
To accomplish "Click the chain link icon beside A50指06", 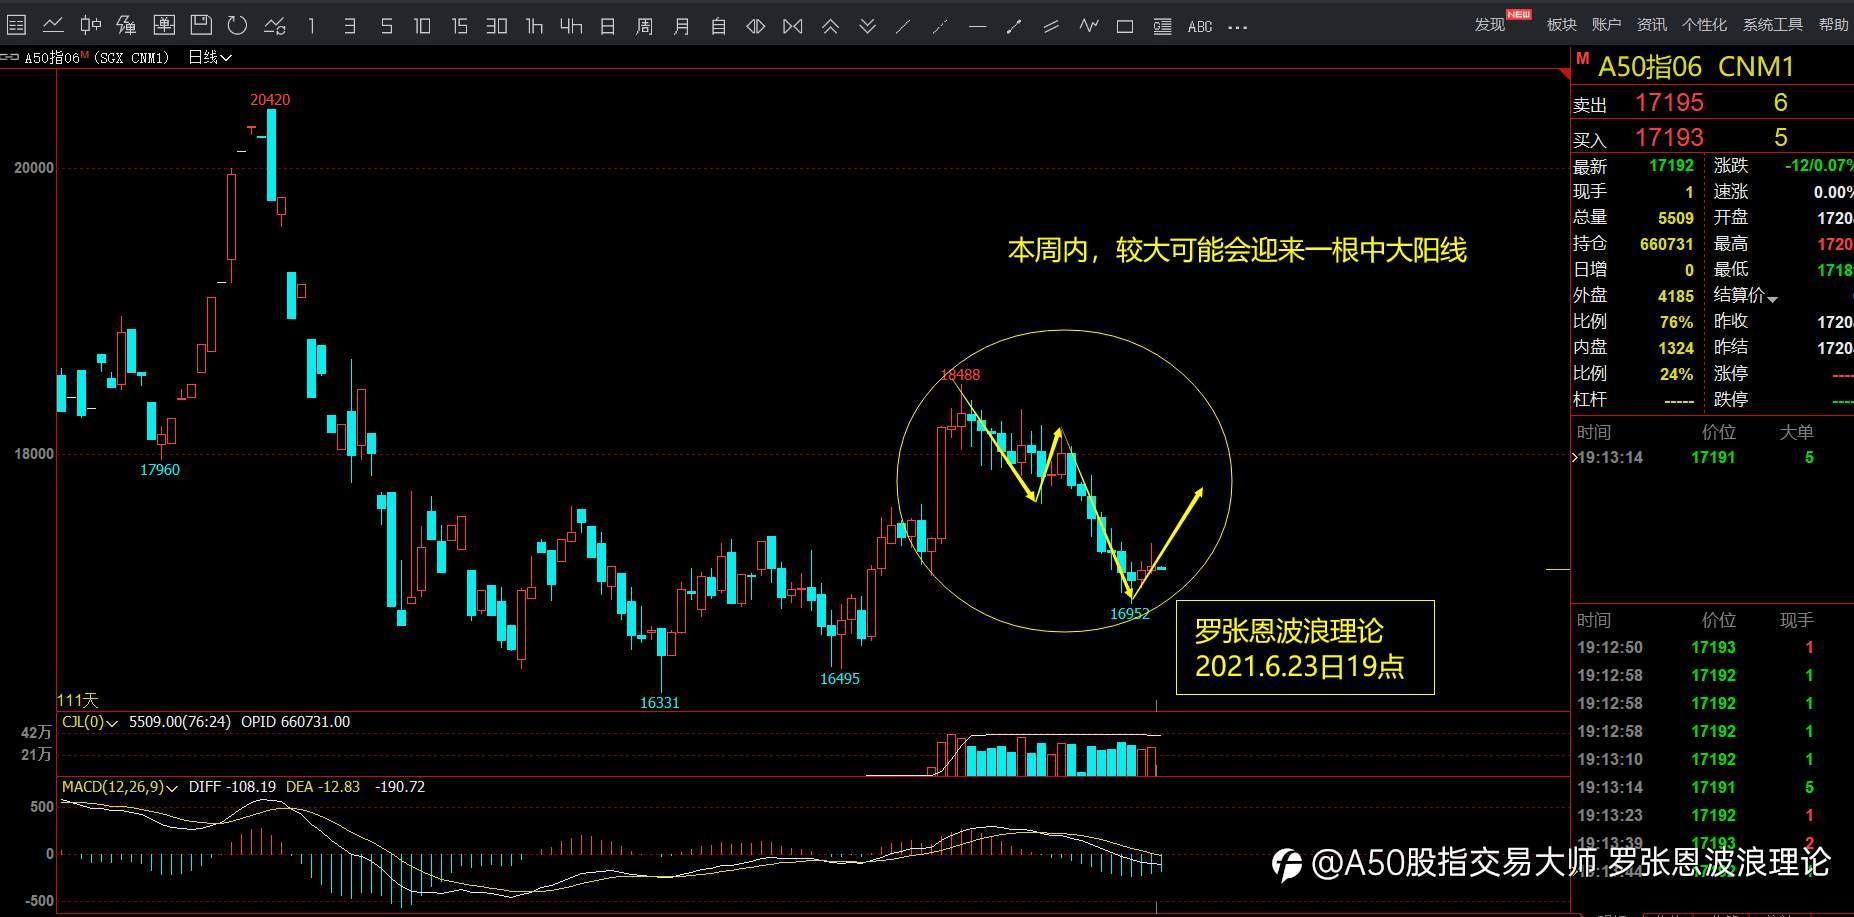I will (x=11, y=58).
